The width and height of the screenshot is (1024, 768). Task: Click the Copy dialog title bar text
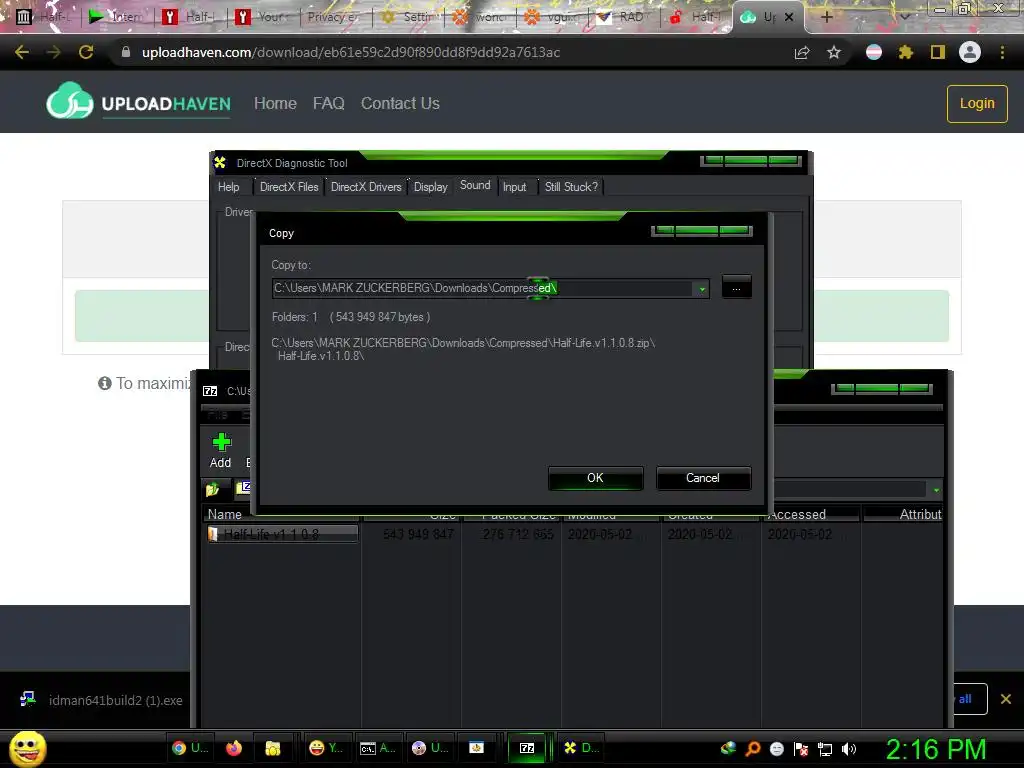(281, 233)
